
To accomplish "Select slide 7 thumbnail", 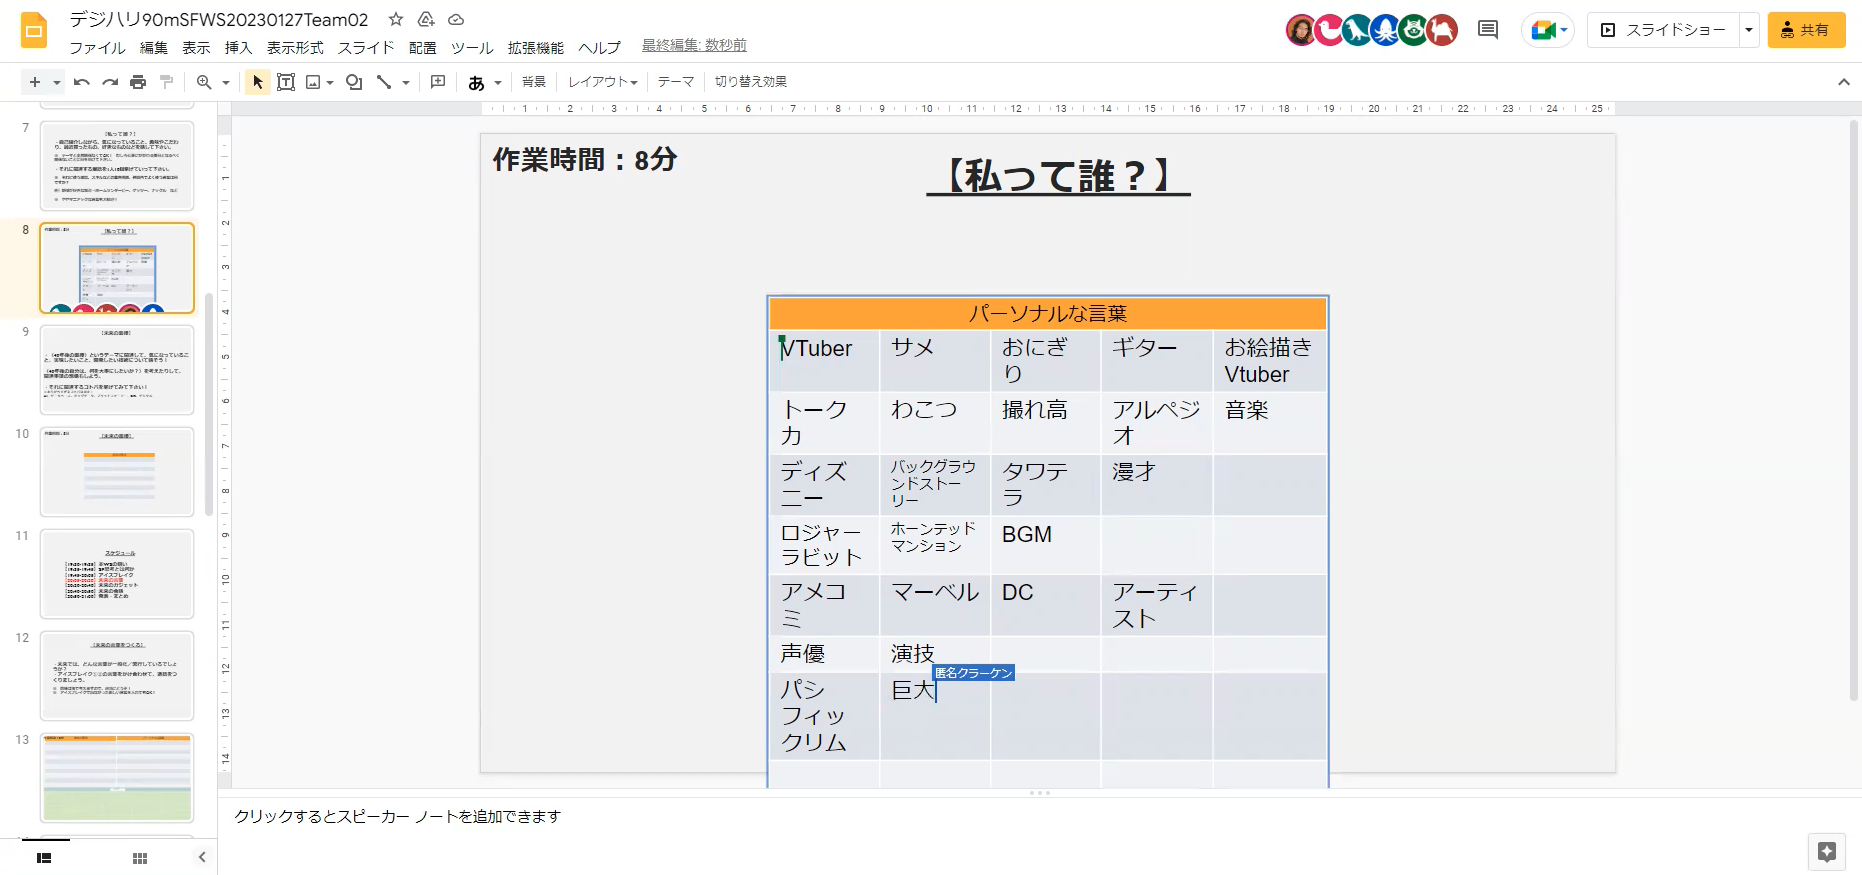I will 117,166.
